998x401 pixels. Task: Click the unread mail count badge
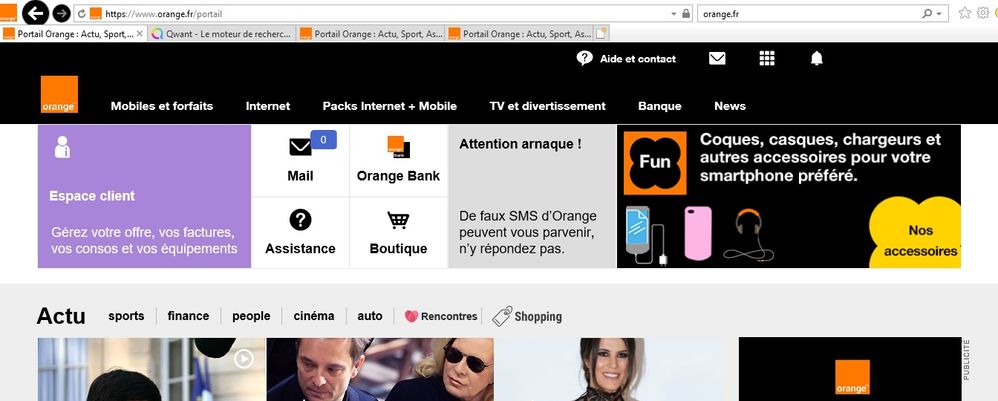coord(323,139)
